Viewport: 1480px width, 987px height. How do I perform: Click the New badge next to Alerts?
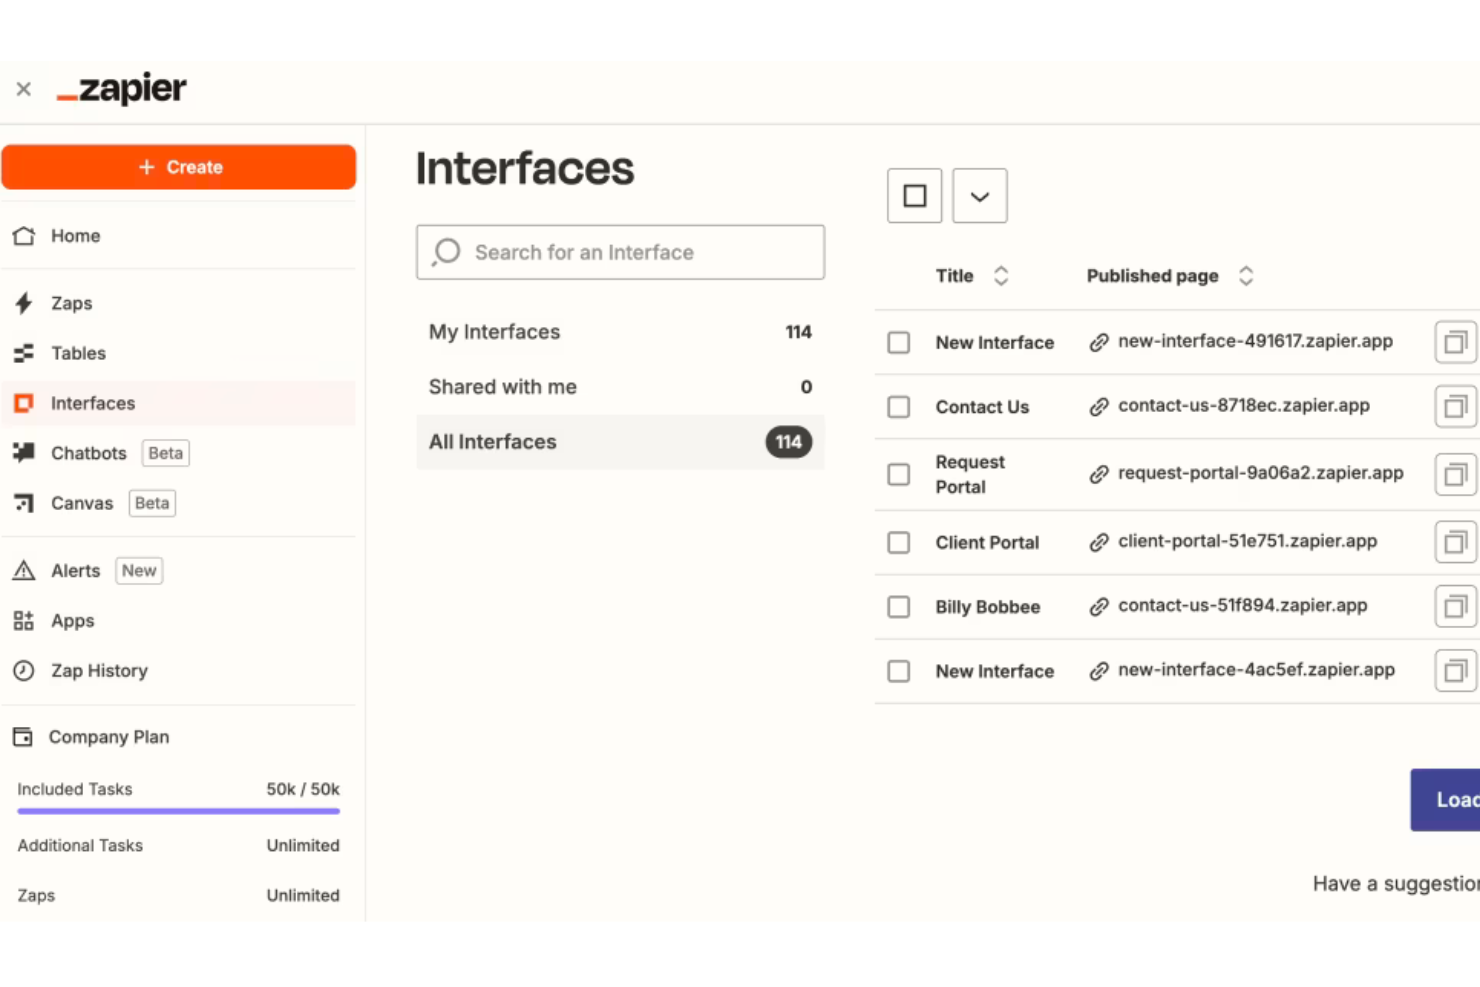point(139,571)
